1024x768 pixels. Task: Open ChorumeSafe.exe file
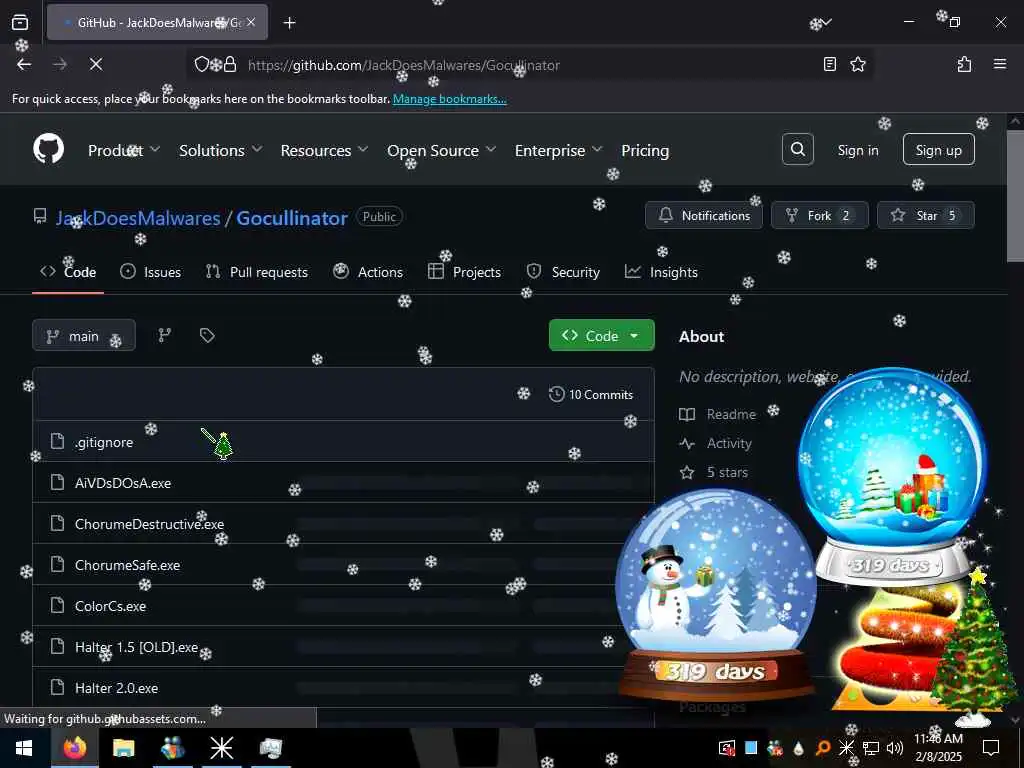click(127, 565)
